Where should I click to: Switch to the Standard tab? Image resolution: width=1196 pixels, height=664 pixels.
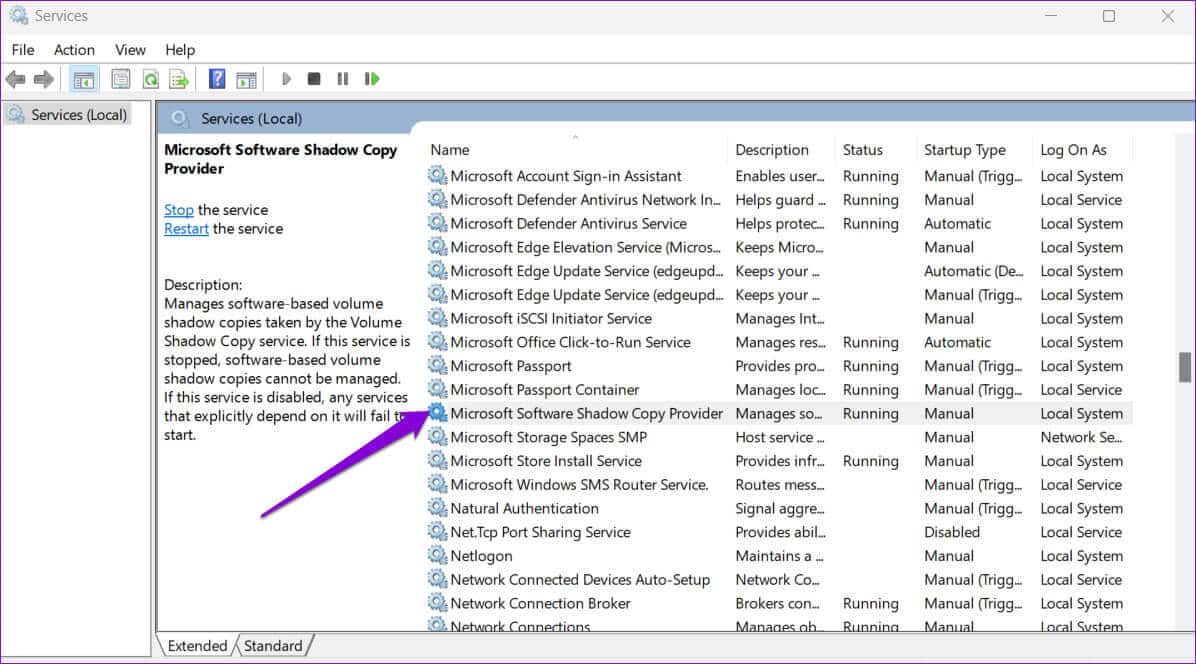point(273,646)
